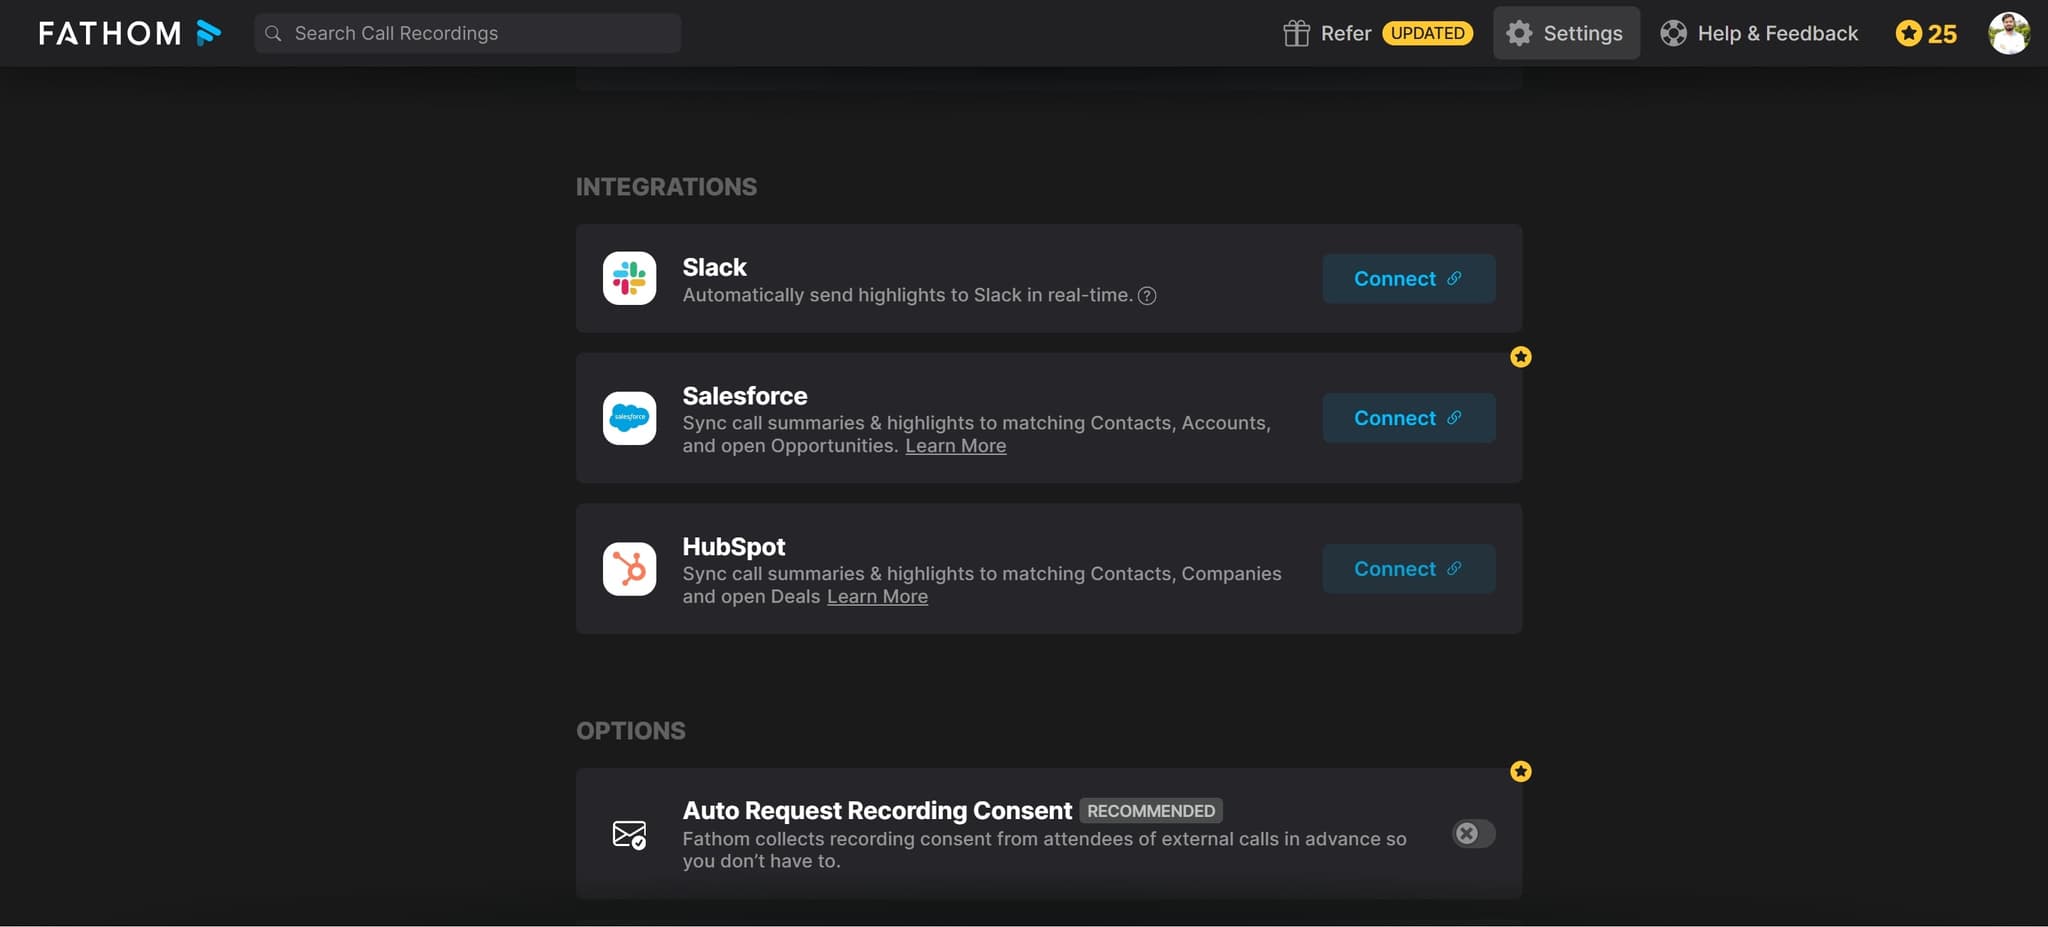Open the Settings page
The image size is (2048, 927).
[x=1566, y=33]
